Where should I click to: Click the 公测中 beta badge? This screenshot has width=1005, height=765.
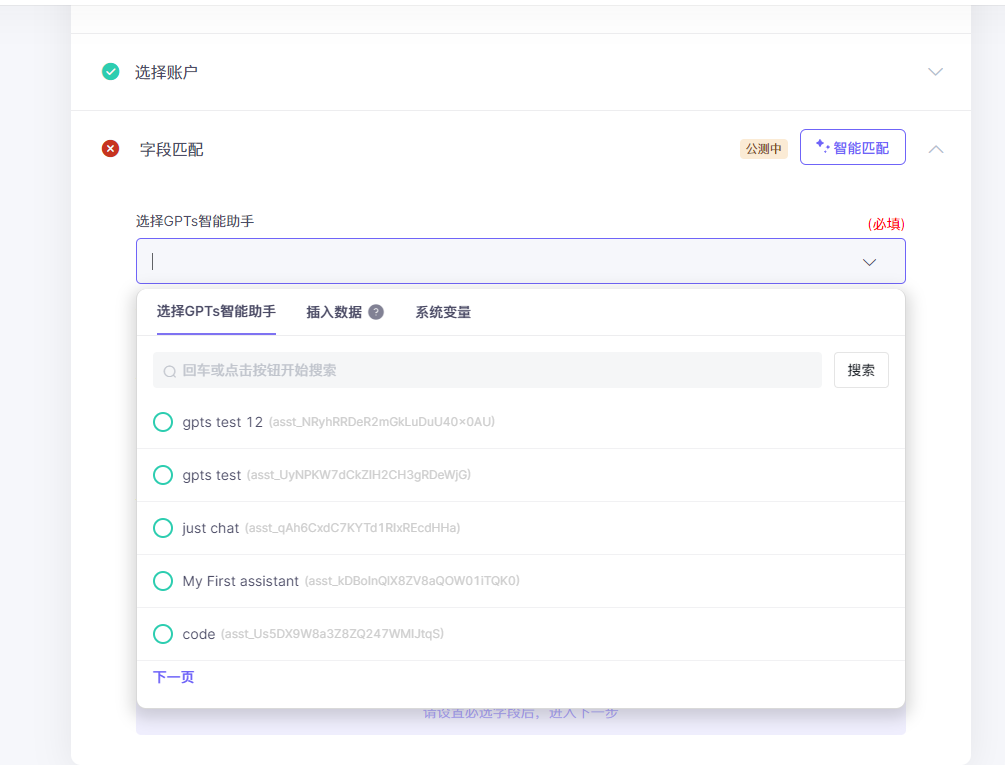[x=764, y=149]
